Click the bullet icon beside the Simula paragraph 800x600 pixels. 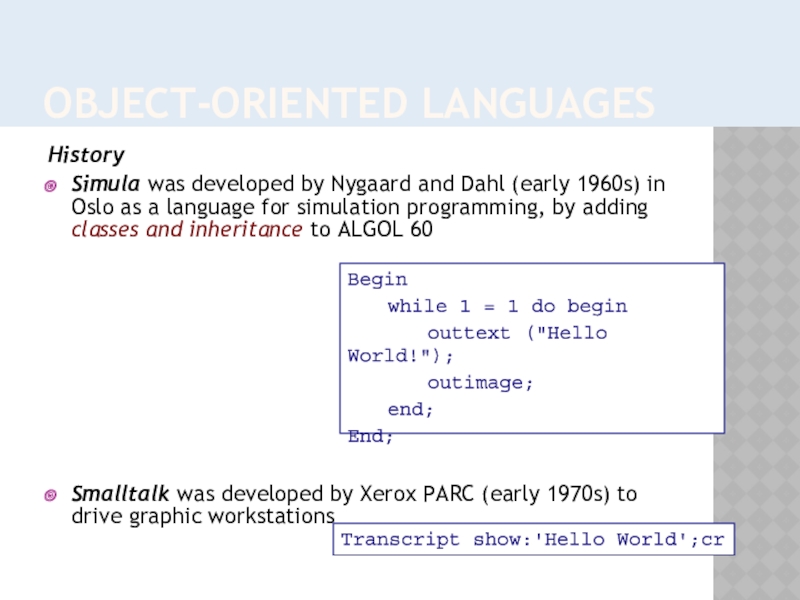pyautogui.click(x=51, y=186)
